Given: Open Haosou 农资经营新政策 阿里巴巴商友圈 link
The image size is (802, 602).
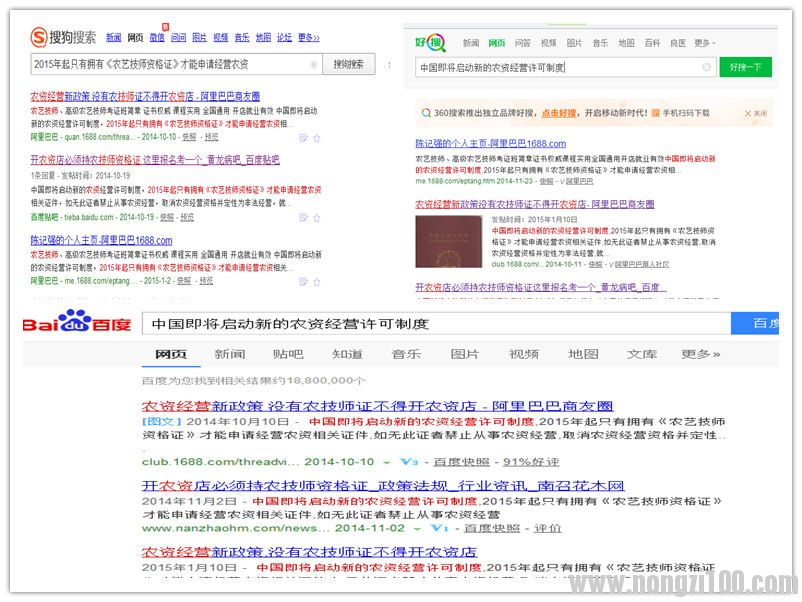Looking at the screenshot, I should point(534,204).
